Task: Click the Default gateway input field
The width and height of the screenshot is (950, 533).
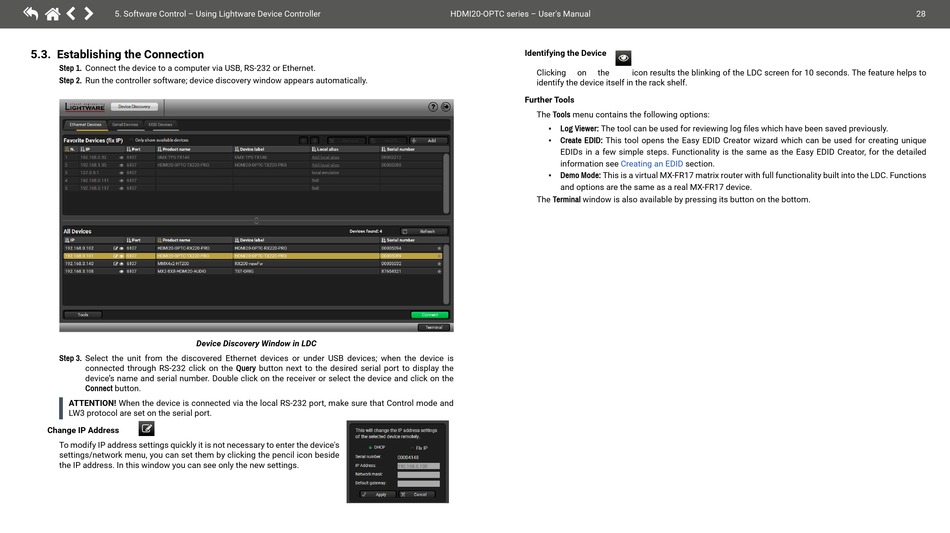Action: (x=419, y=483)
